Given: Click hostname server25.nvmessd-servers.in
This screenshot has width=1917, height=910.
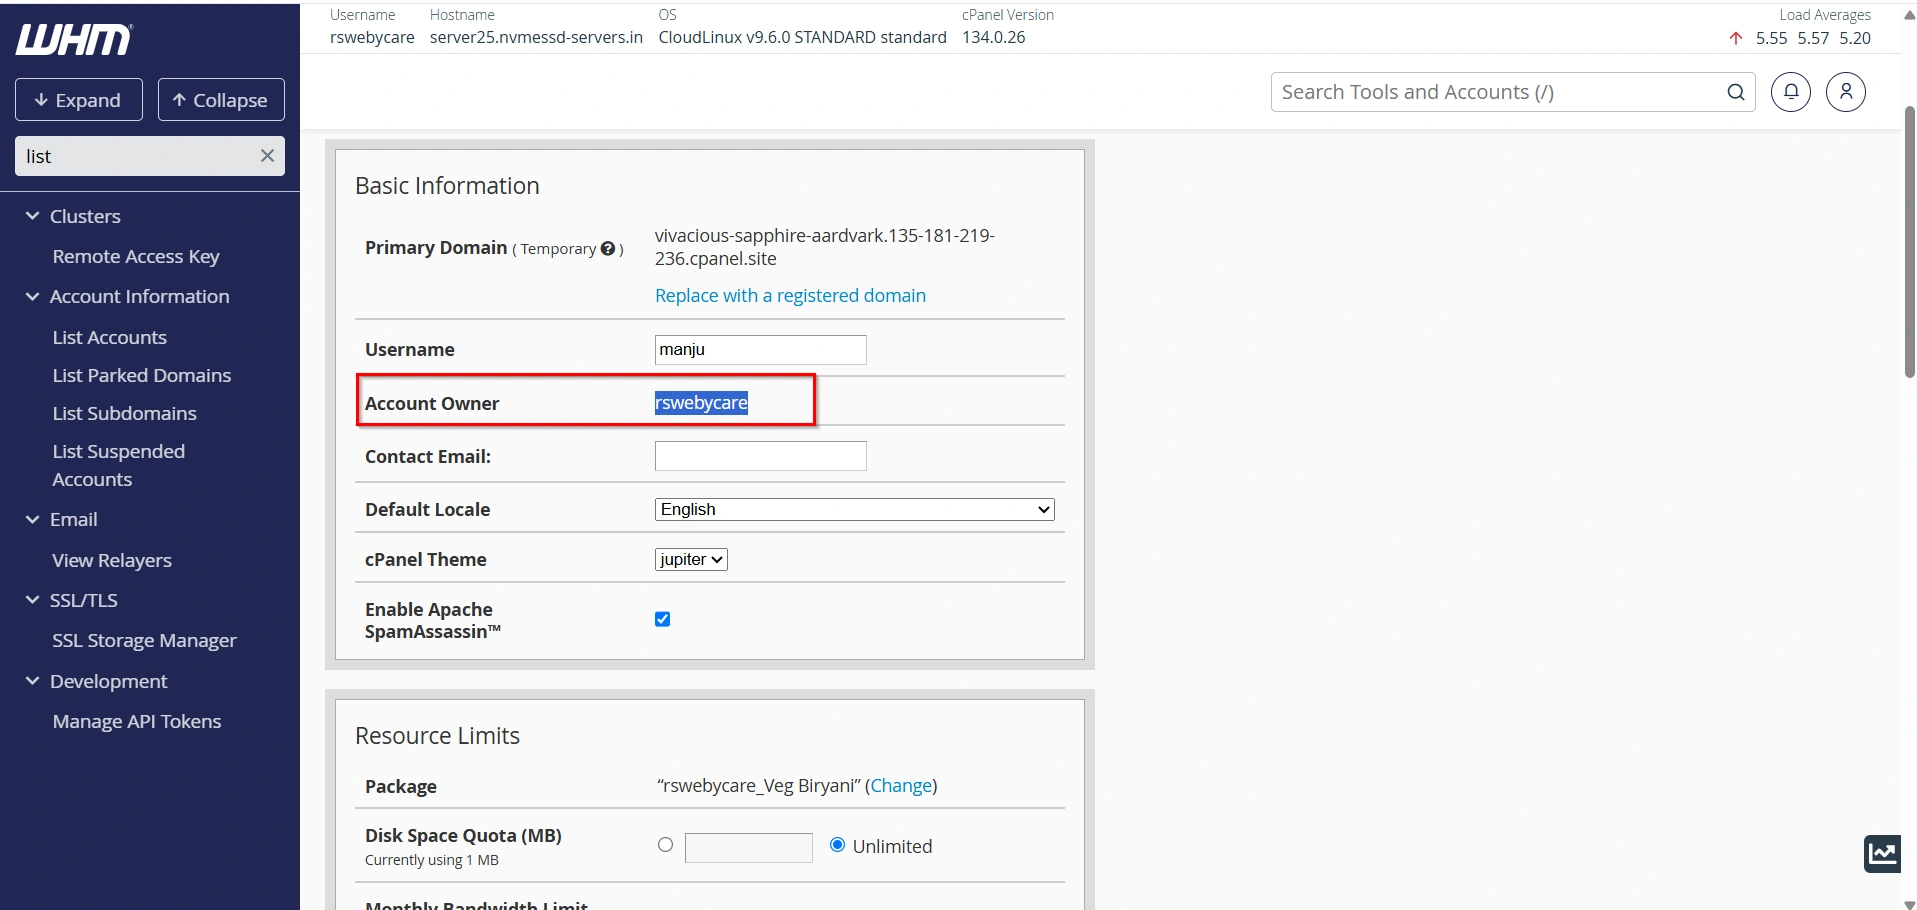Looking at the screenshot, I should point(536,37).
